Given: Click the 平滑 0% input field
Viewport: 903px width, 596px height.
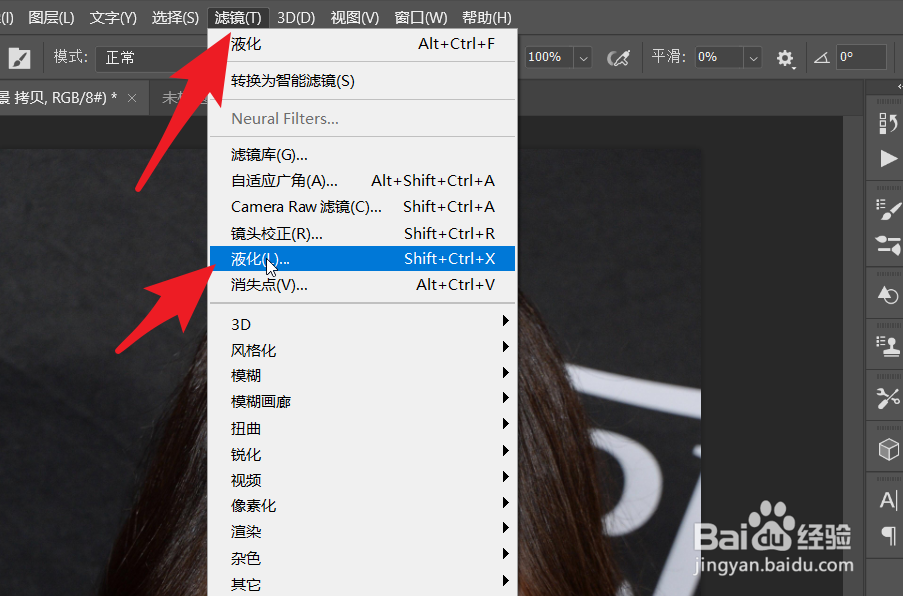Looking at the screenshot, I should [719, 58].
